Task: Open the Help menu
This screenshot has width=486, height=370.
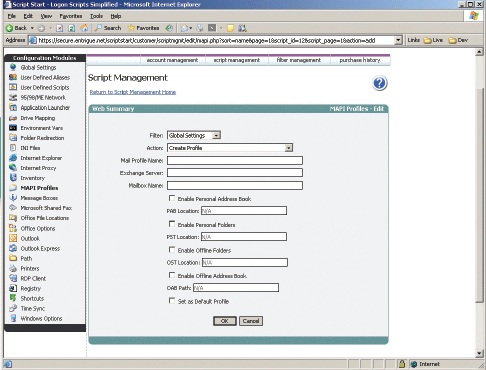Action: [116, 16]
